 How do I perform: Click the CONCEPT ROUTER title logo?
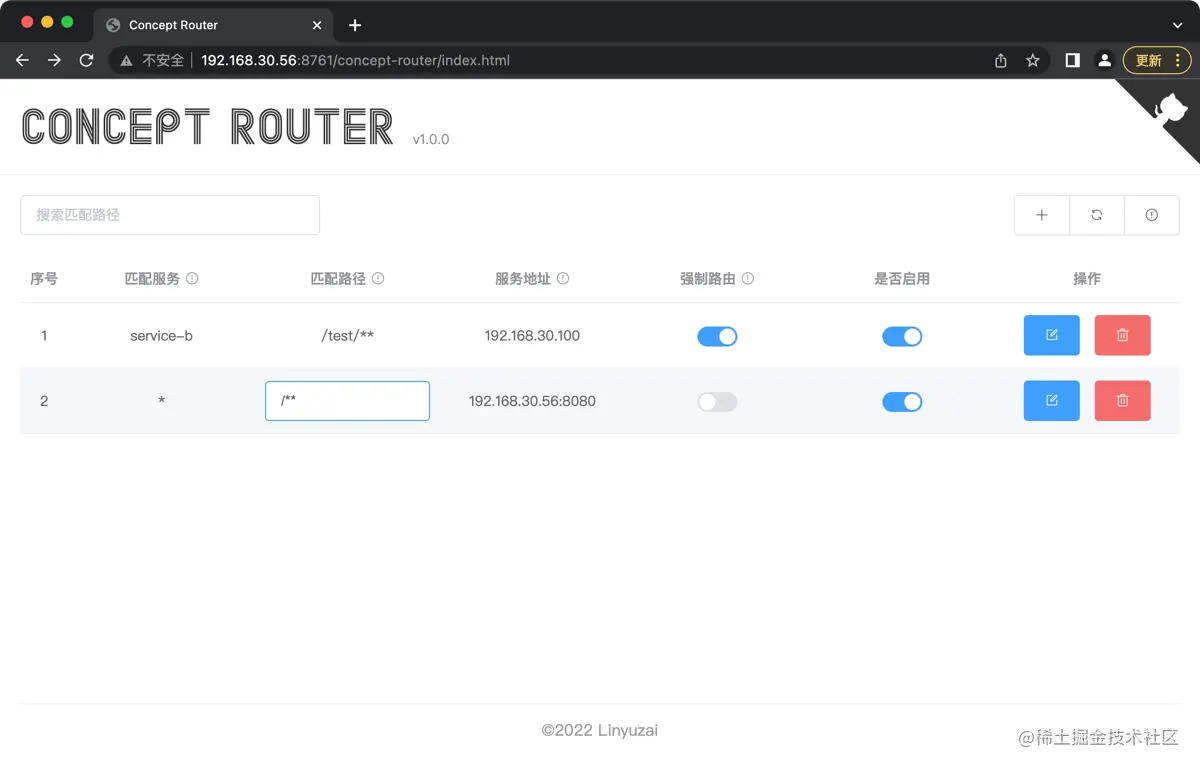pos(208,127)
